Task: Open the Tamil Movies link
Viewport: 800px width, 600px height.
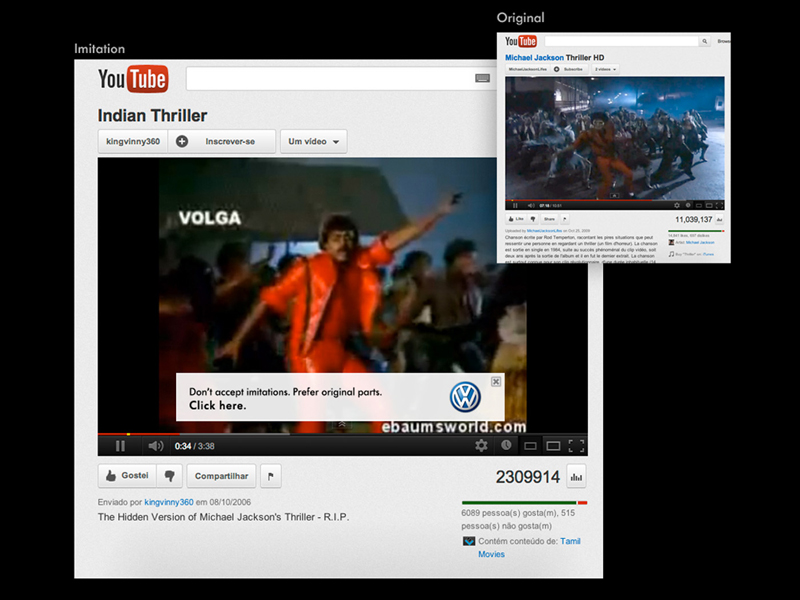Action: tap(529, 547)
